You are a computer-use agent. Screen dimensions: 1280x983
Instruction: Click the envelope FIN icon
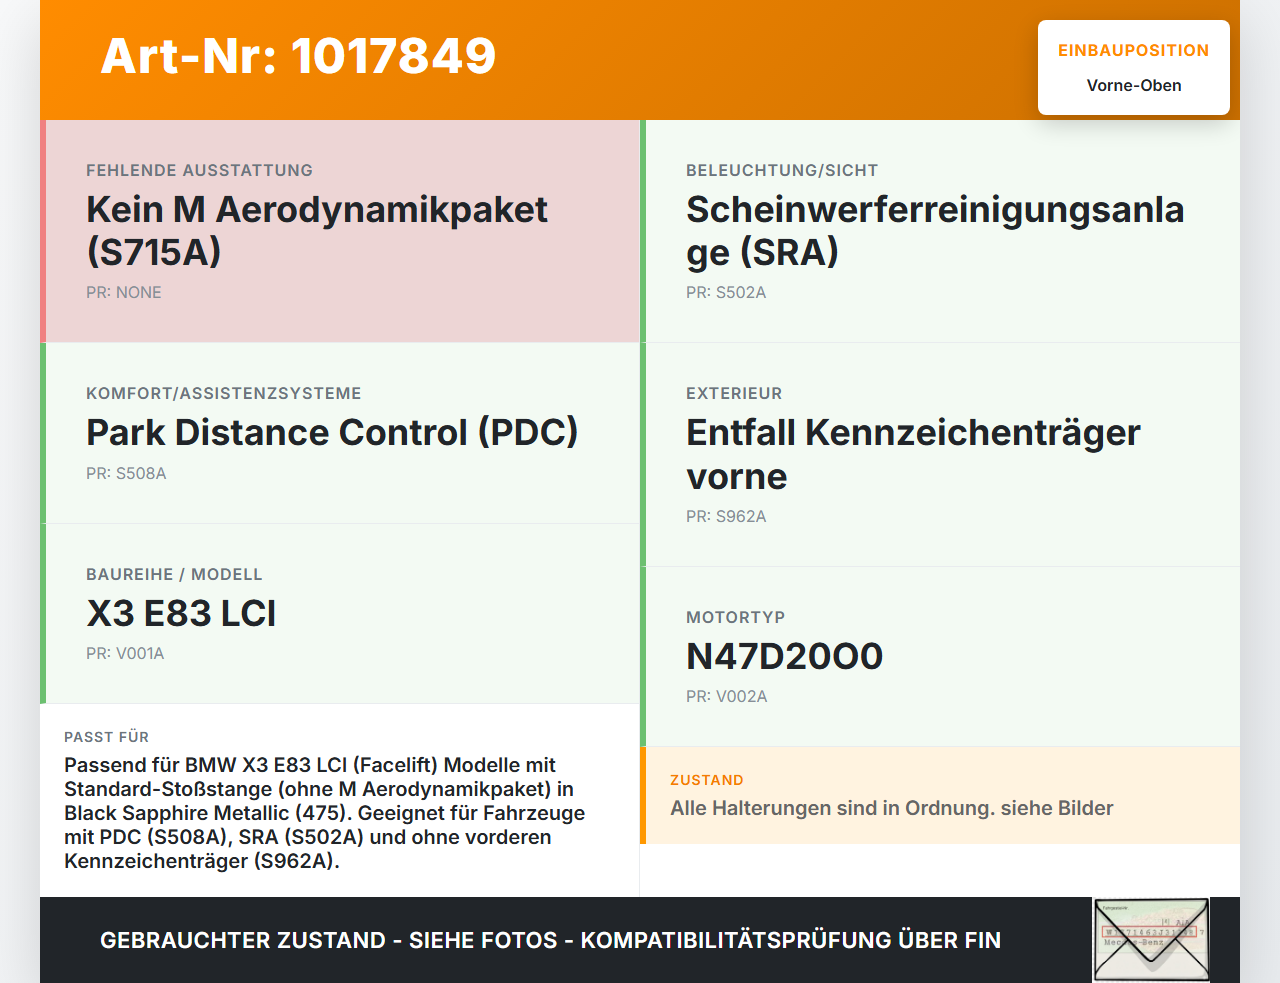(1151, 939)
